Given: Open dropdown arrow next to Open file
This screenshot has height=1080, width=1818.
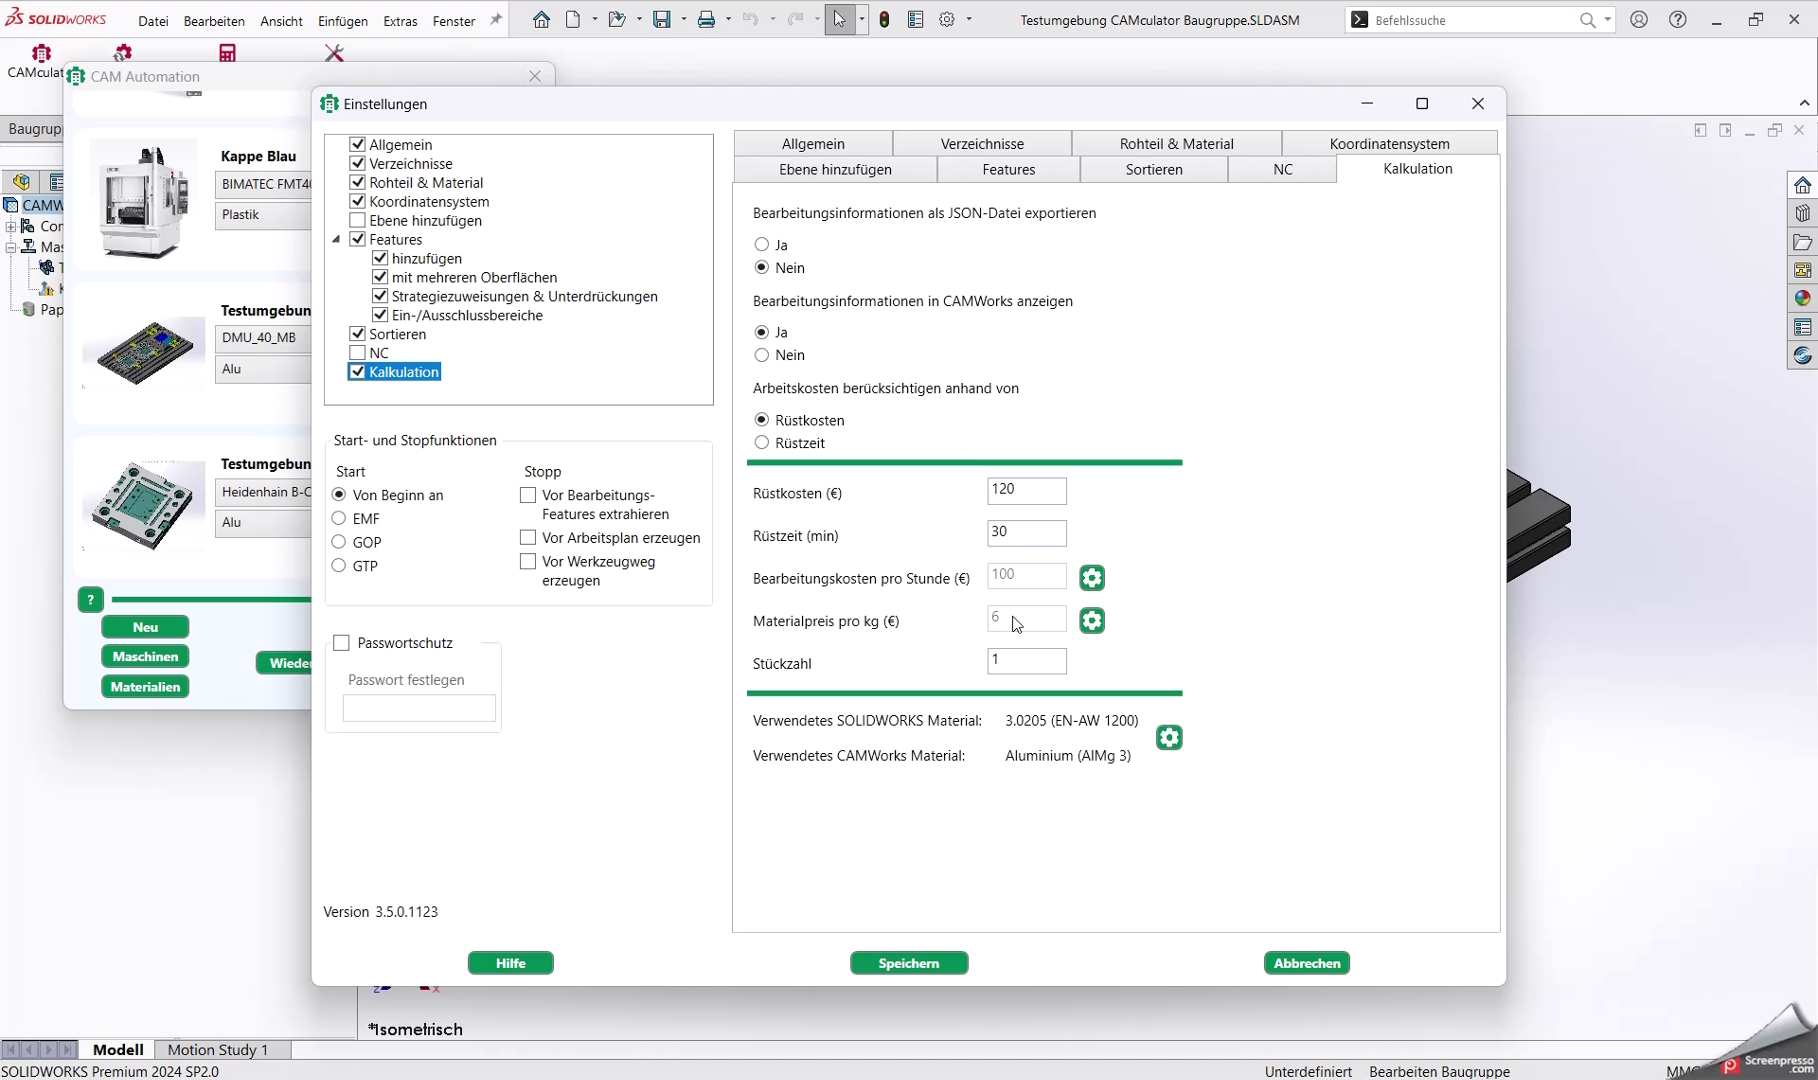Looking at the screenshot, I should (639, 19).
